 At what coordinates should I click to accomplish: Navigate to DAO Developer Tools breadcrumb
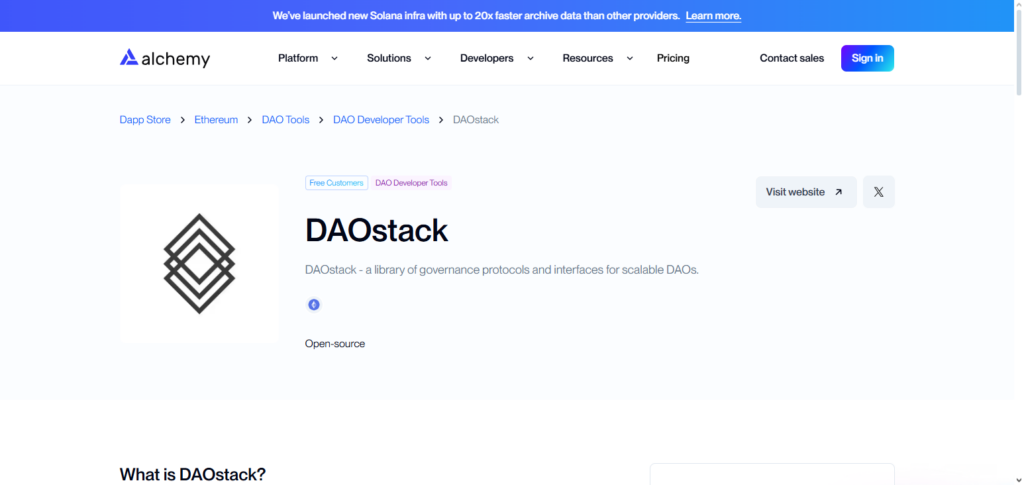coord(381,119)
